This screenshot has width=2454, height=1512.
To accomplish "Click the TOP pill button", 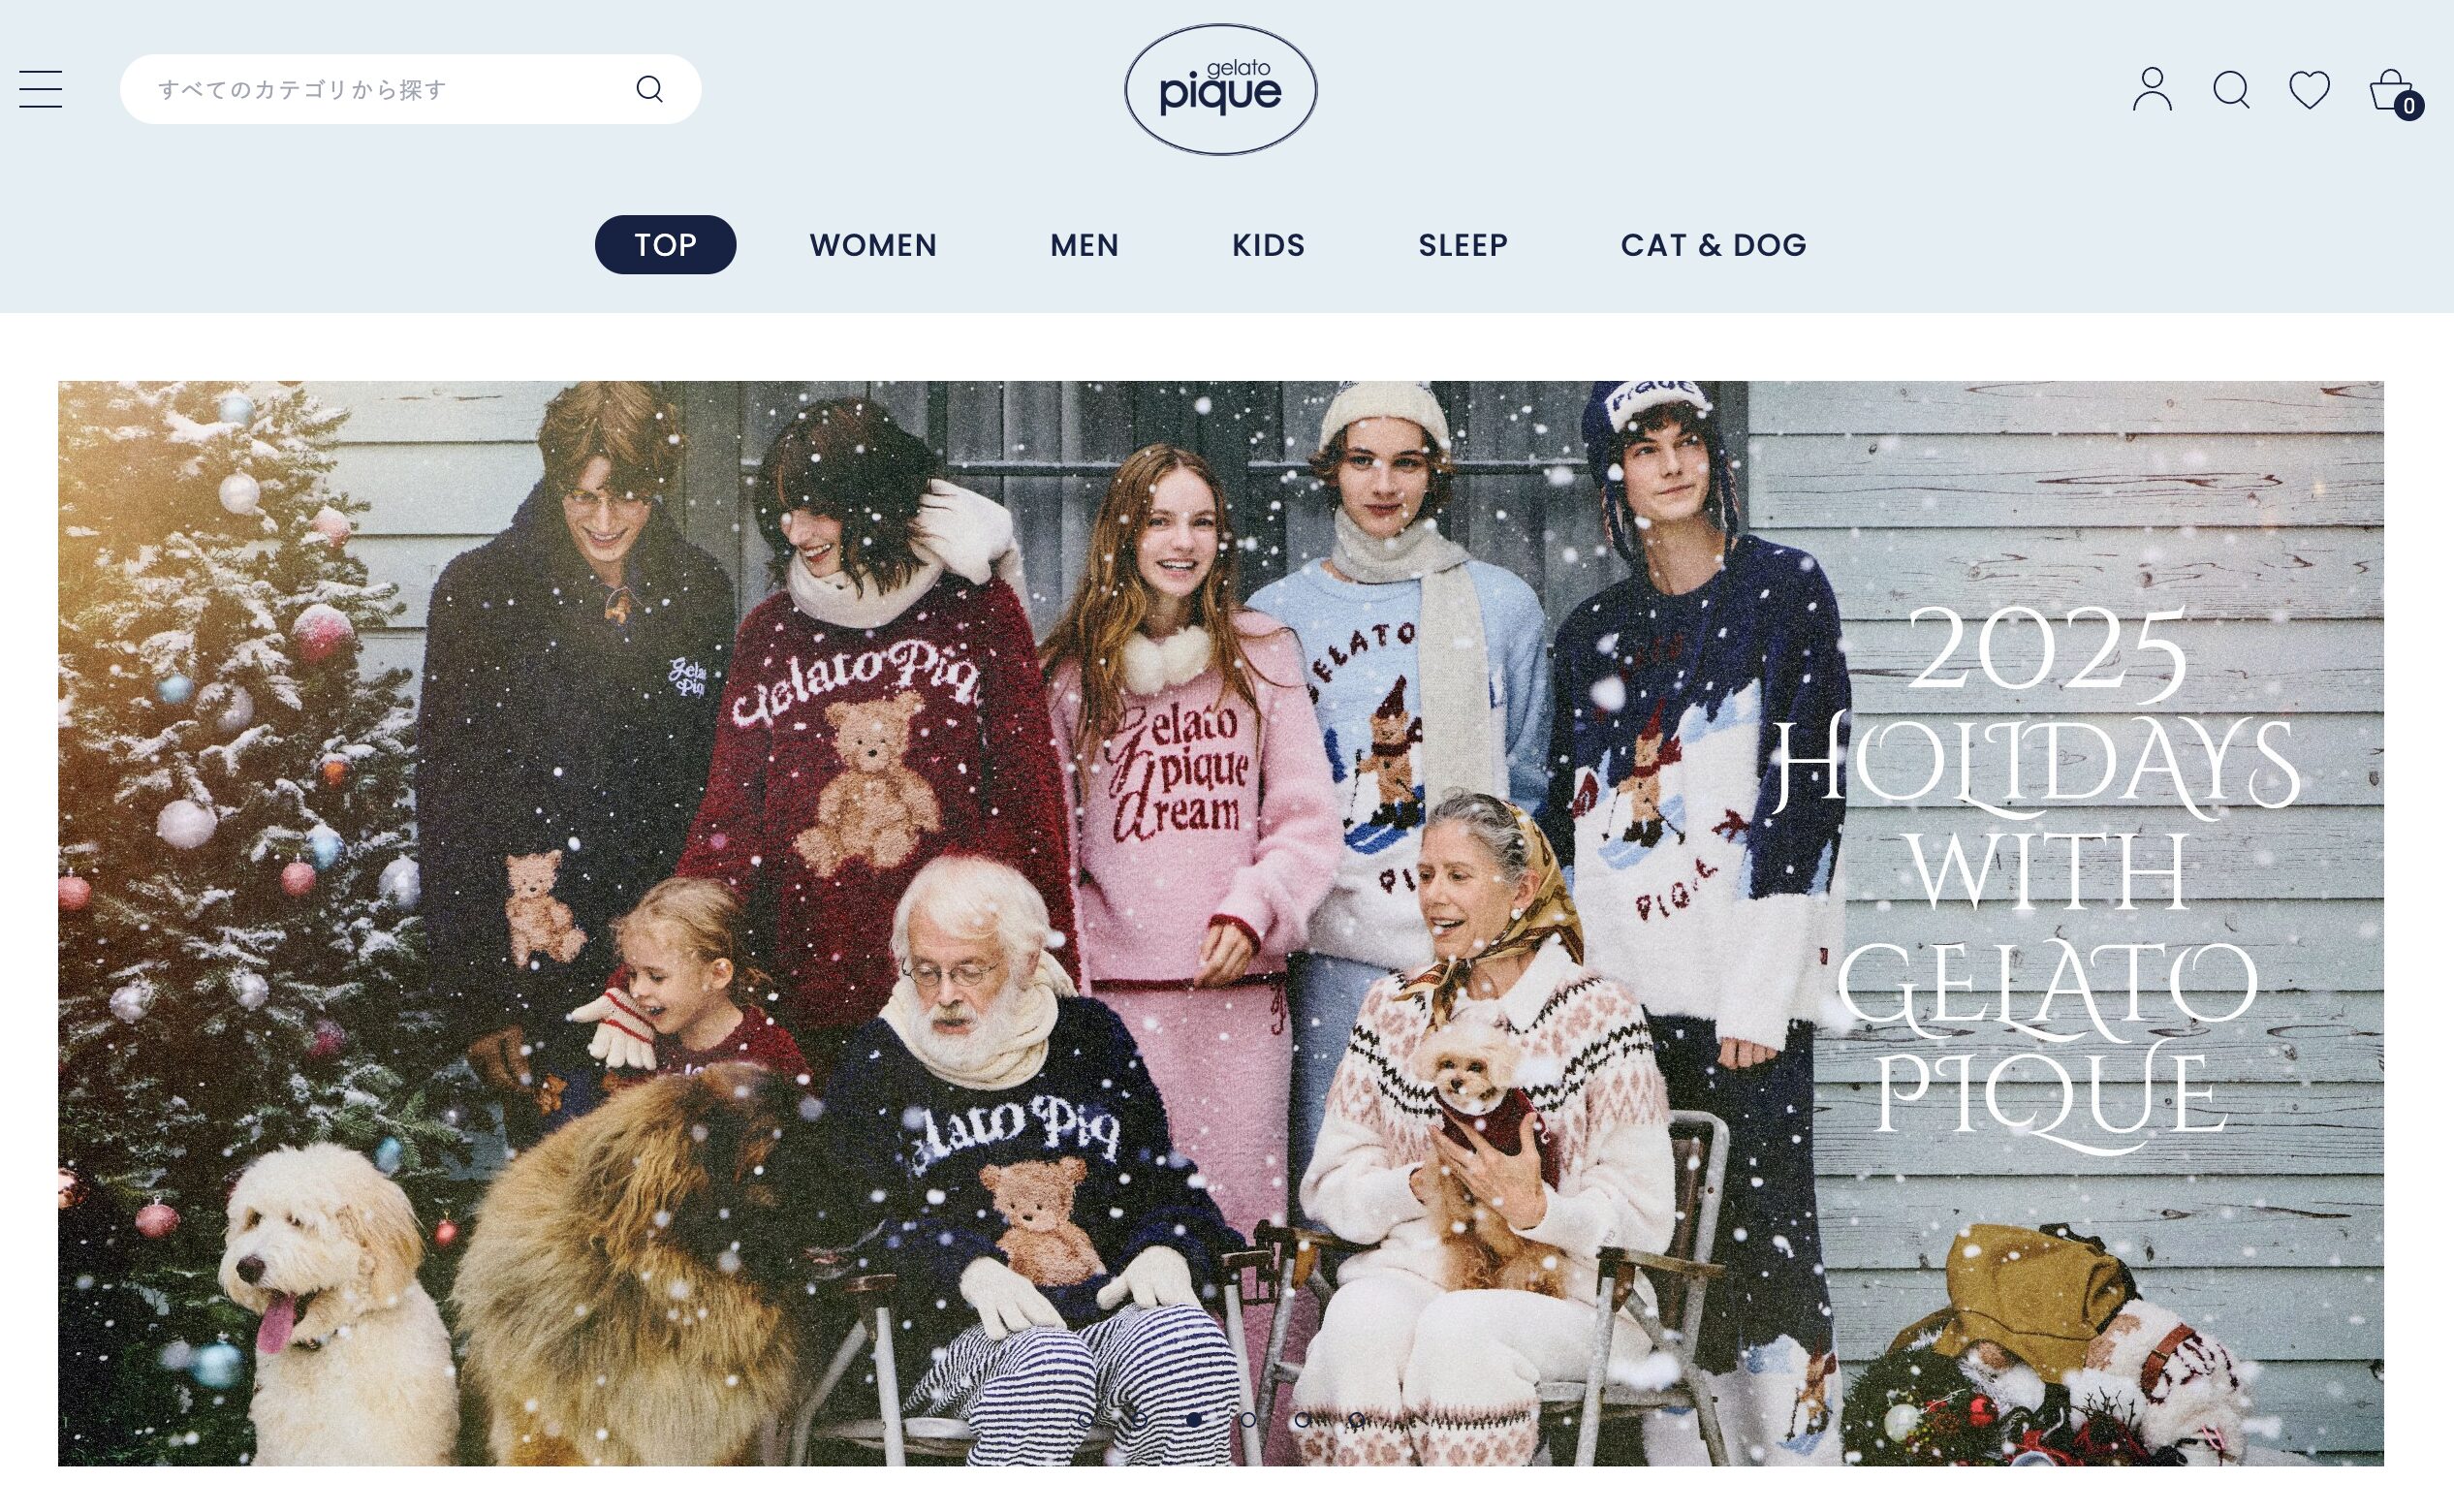I will click(665, 245).
